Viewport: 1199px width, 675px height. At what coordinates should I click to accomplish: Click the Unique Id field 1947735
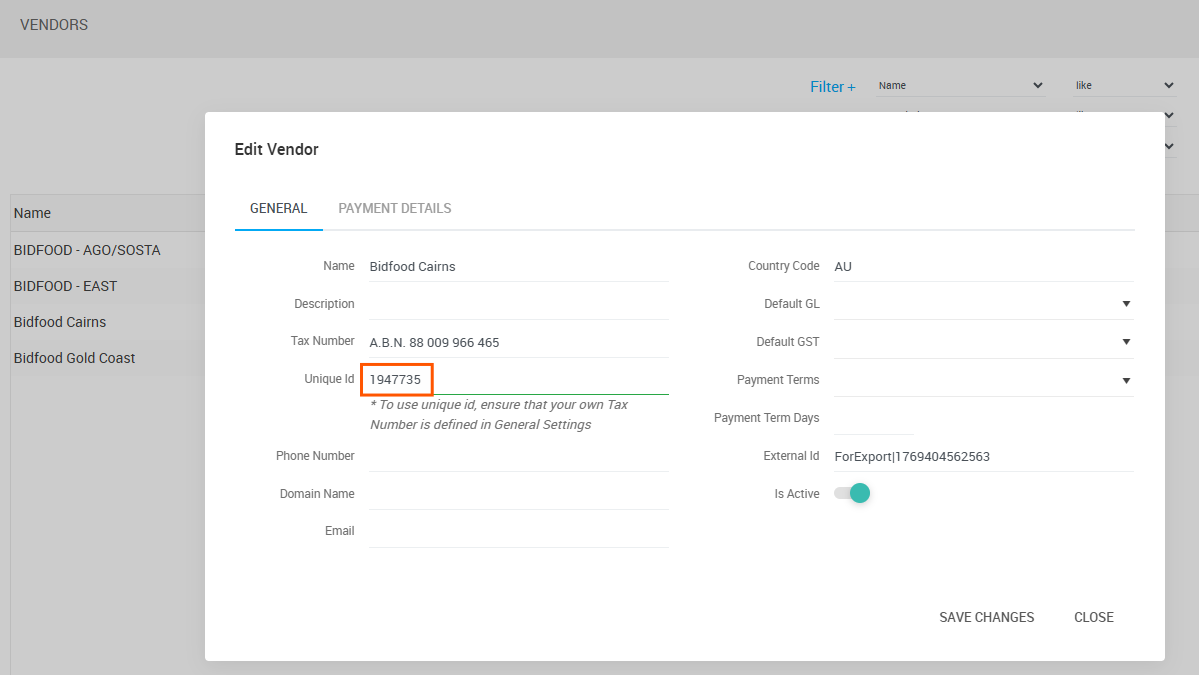[518, 379]
